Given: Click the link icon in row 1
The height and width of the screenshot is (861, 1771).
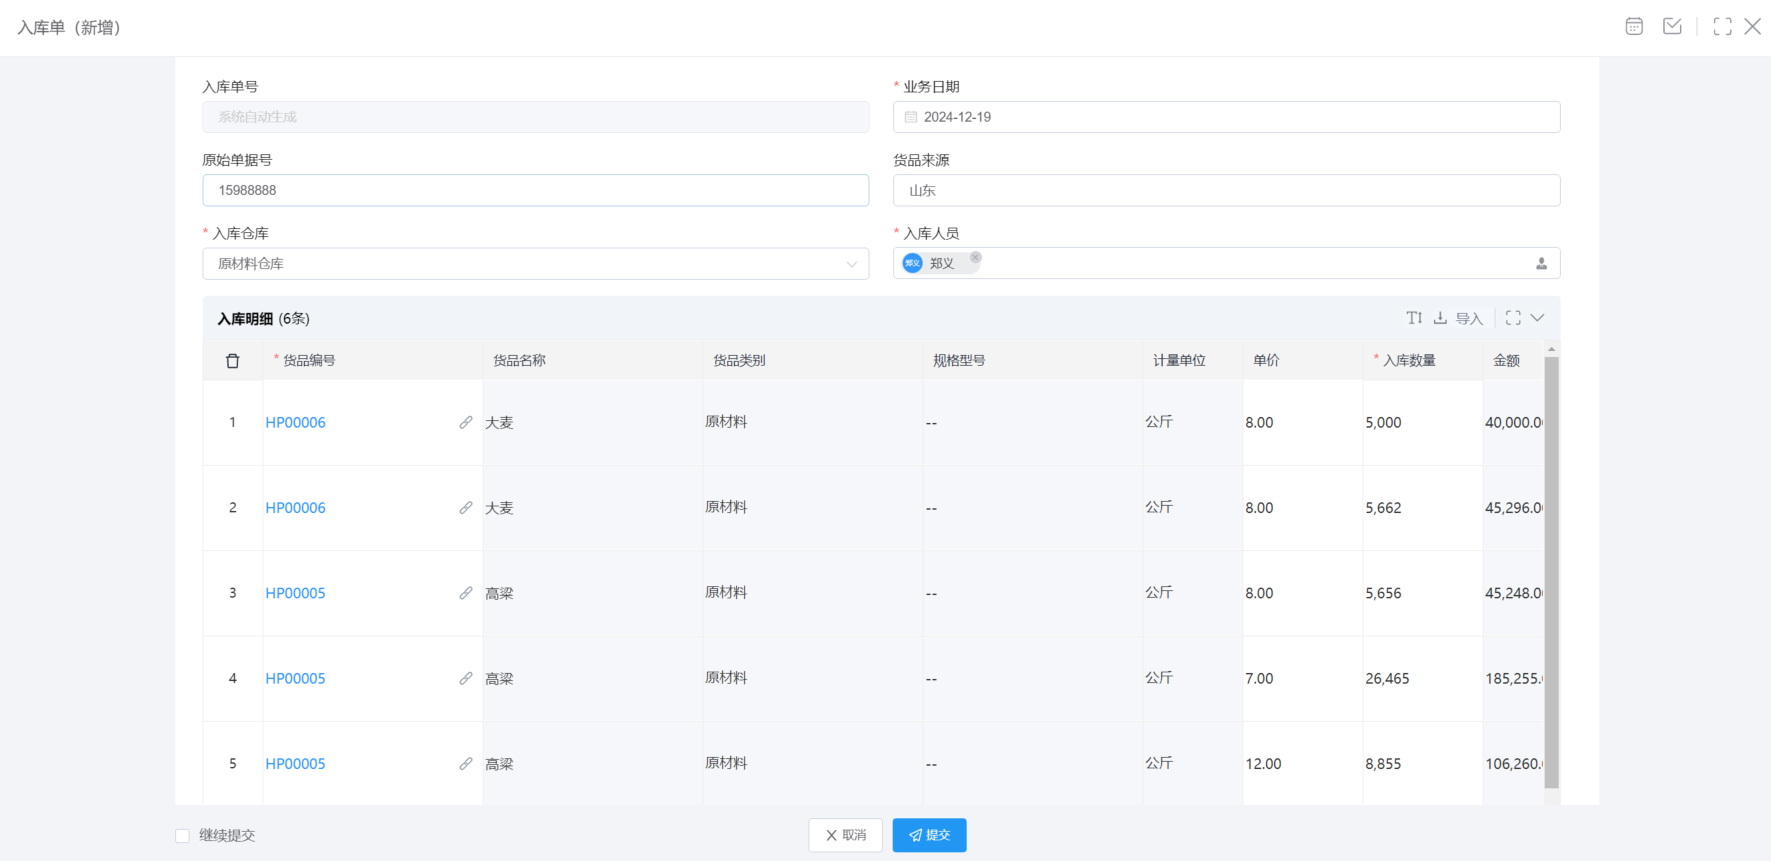Looking at the screenshot, I should click(466, 423).
